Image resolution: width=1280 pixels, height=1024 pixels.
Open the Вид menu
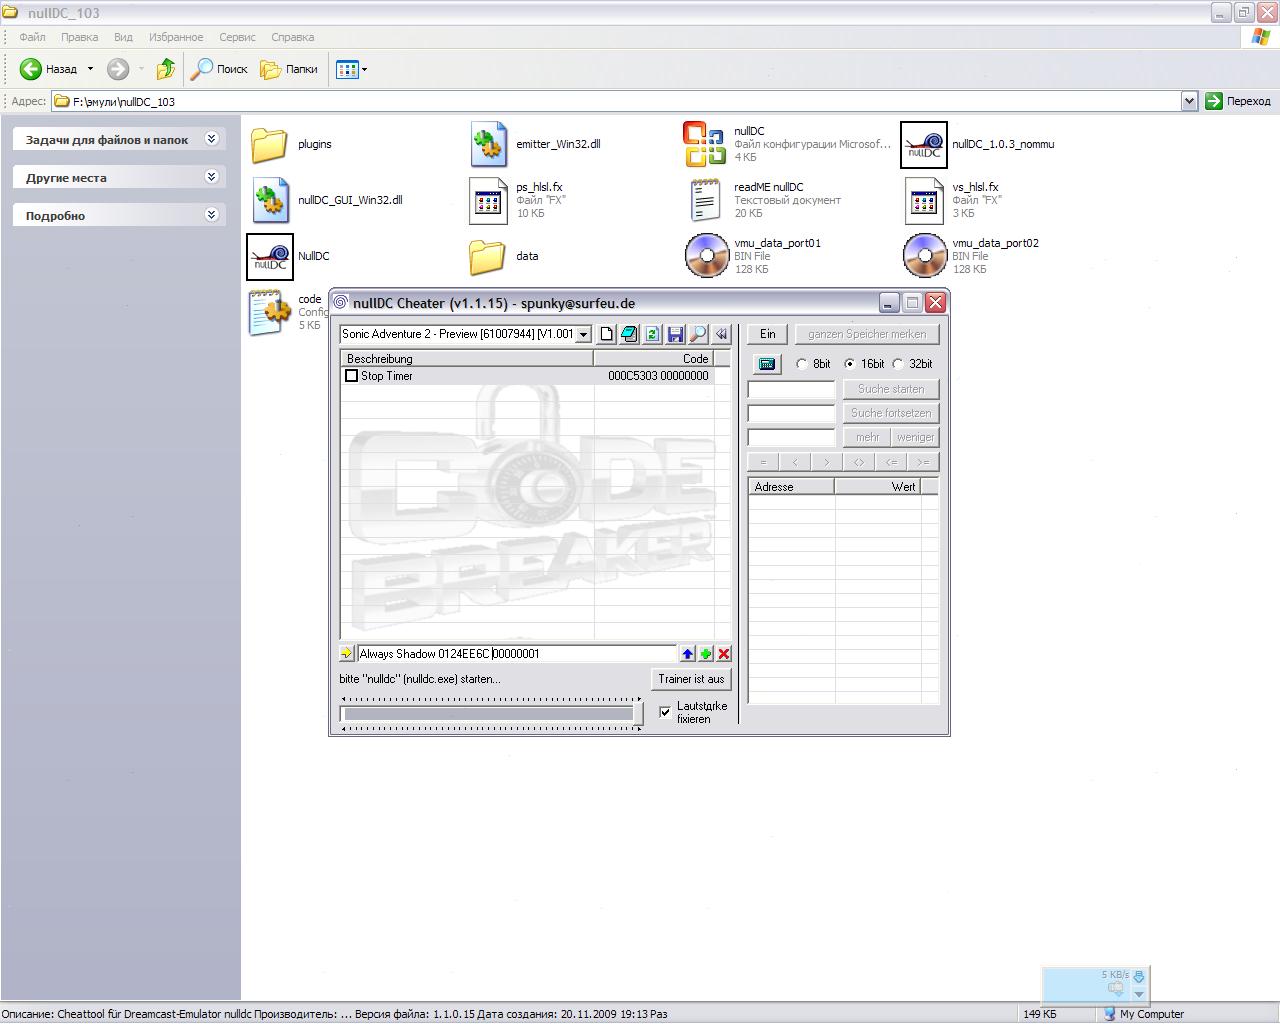(123, 37)
